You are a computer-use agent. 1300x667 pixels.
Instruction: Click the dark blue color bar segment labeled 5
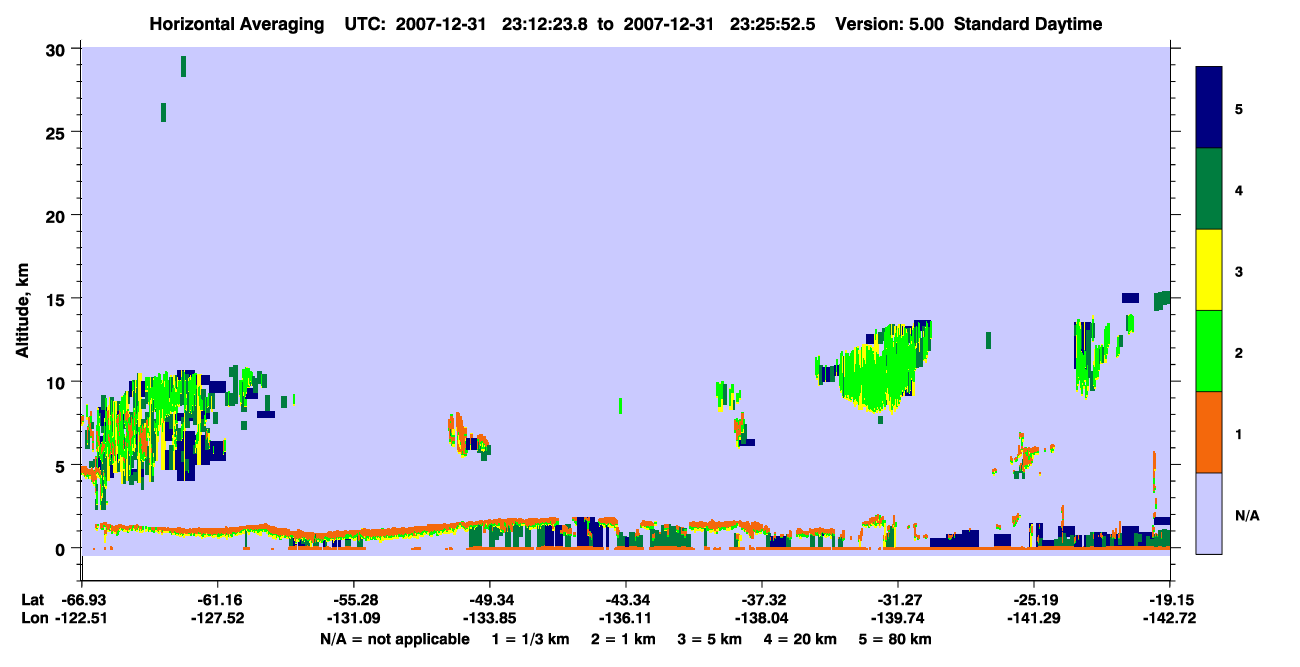coord(1209,107)
